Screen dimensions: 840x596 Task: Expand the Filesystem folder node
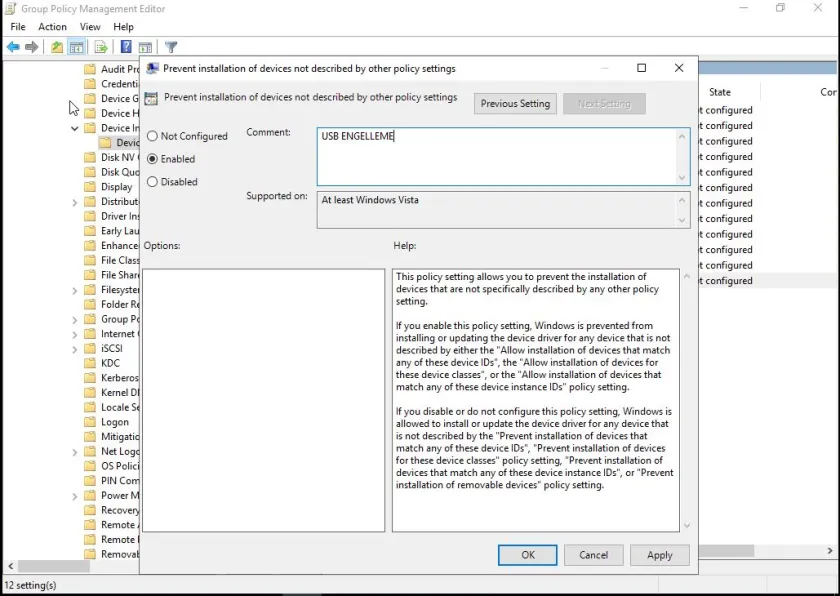click(x=75, y=290)
